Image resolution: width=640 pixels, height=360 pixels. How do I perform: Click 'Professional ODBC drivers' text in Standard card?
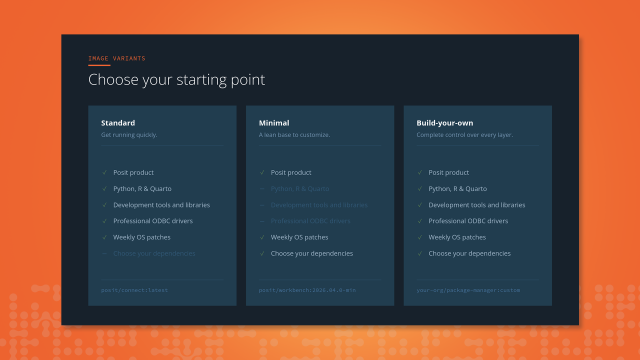[153, 221]
